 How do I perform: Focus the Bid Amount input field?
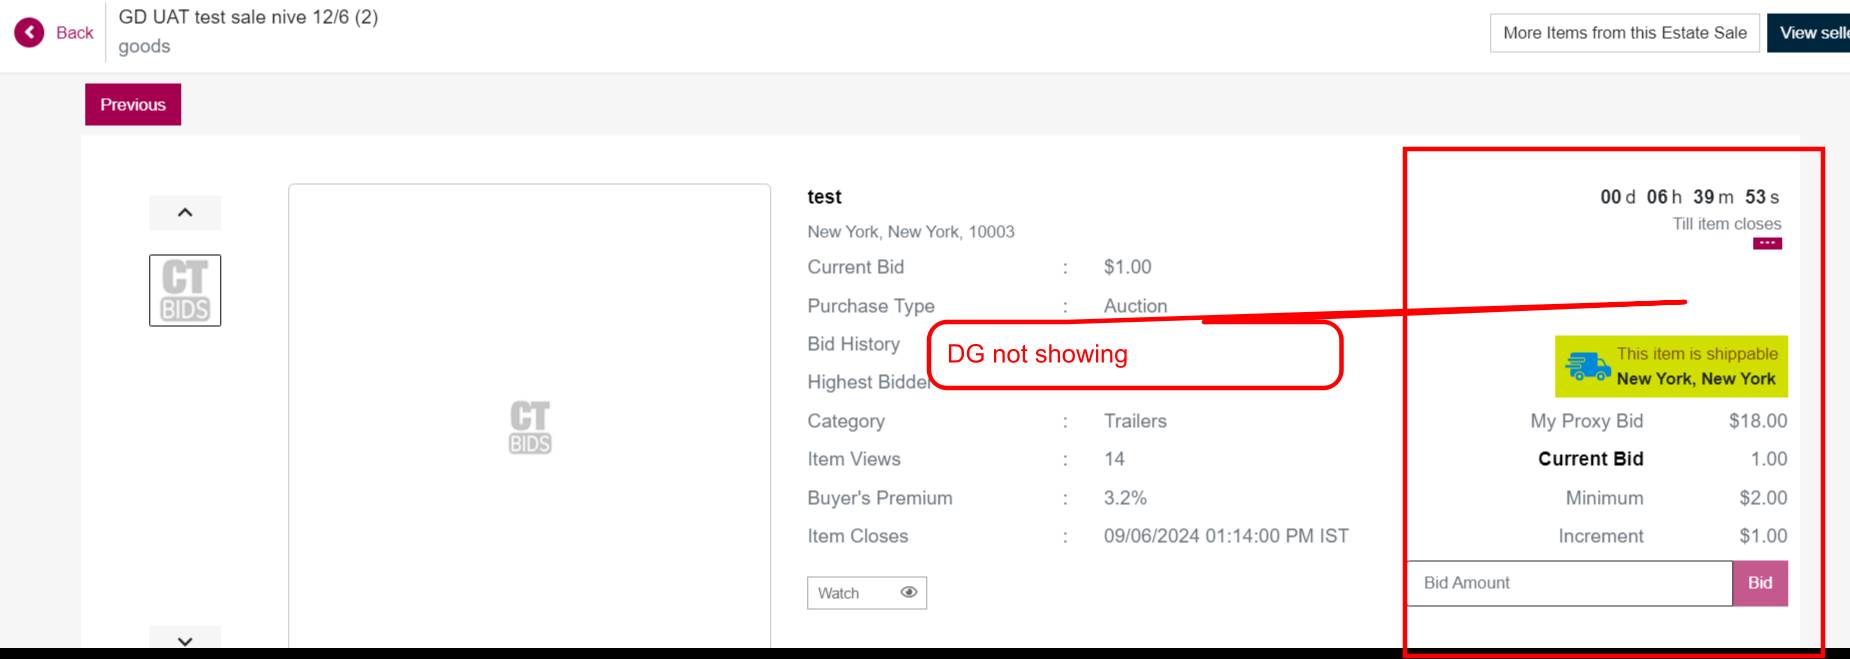tap(1568, 583)
